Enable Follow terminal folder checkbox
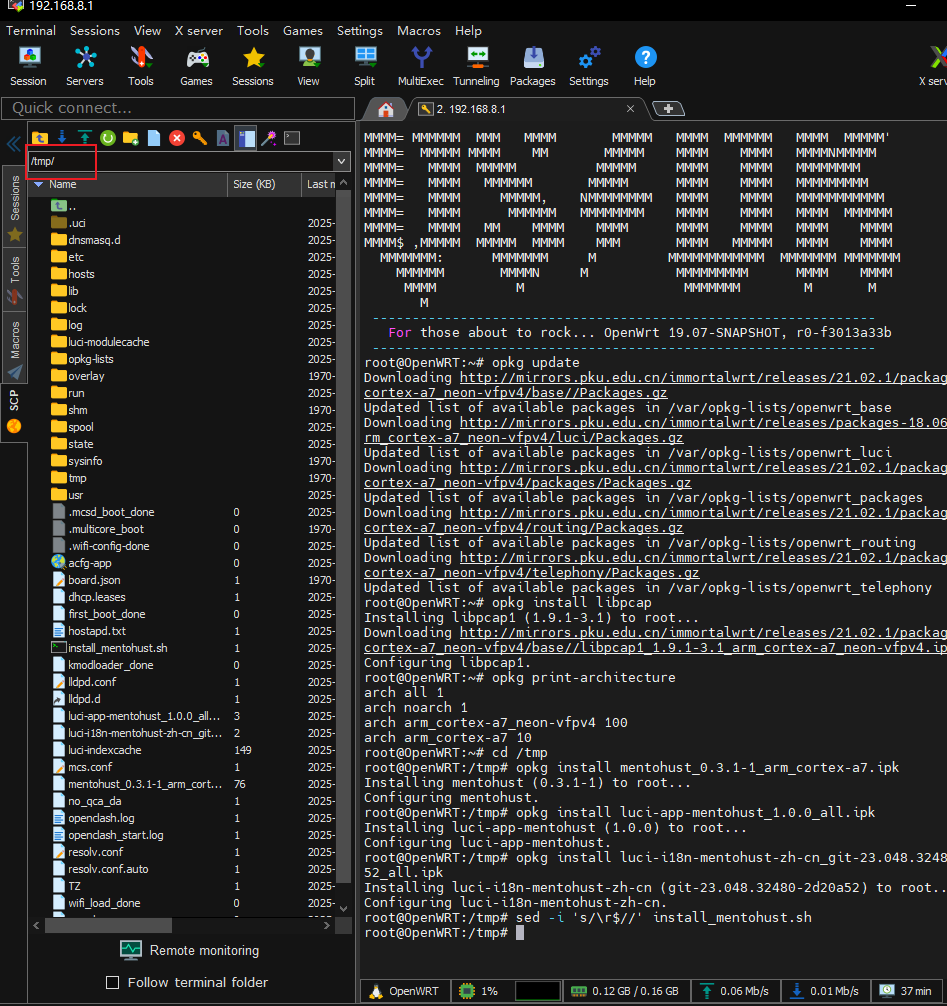The height and width of the screenshot is (1006, 947). pos(113,982)
